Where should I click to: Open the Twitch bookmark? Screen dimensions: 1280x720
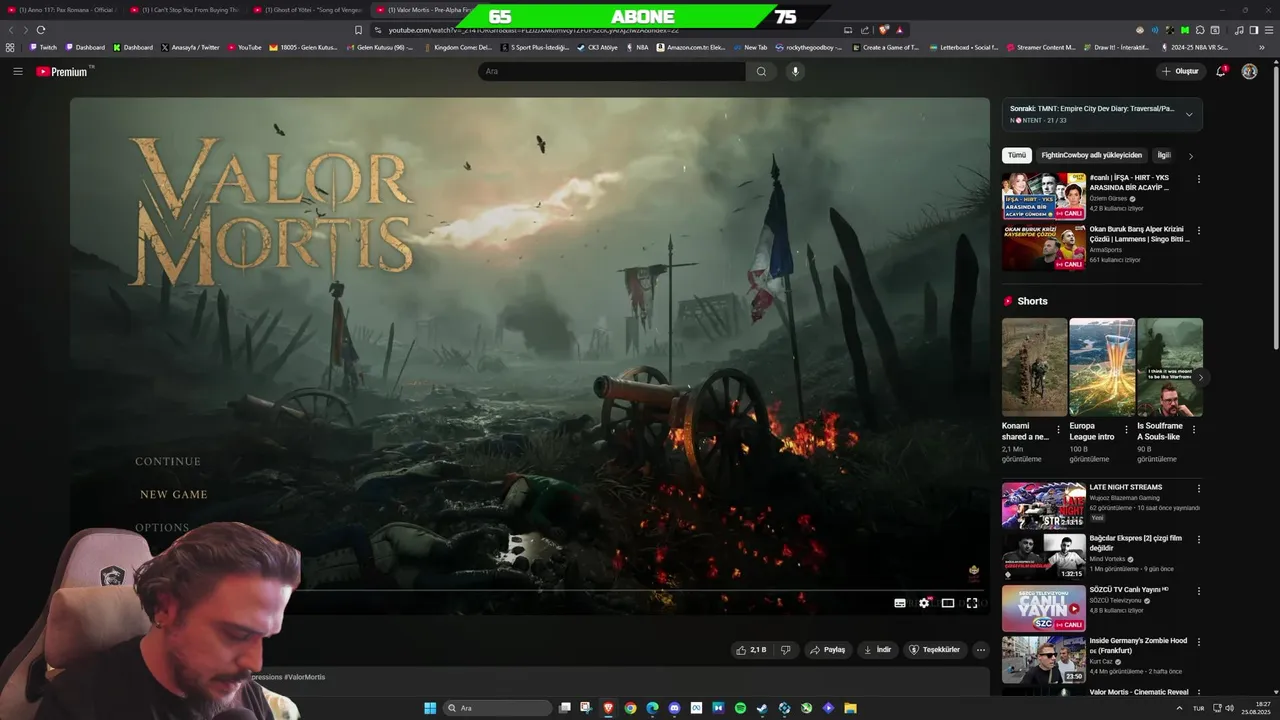tap(43, 47)
